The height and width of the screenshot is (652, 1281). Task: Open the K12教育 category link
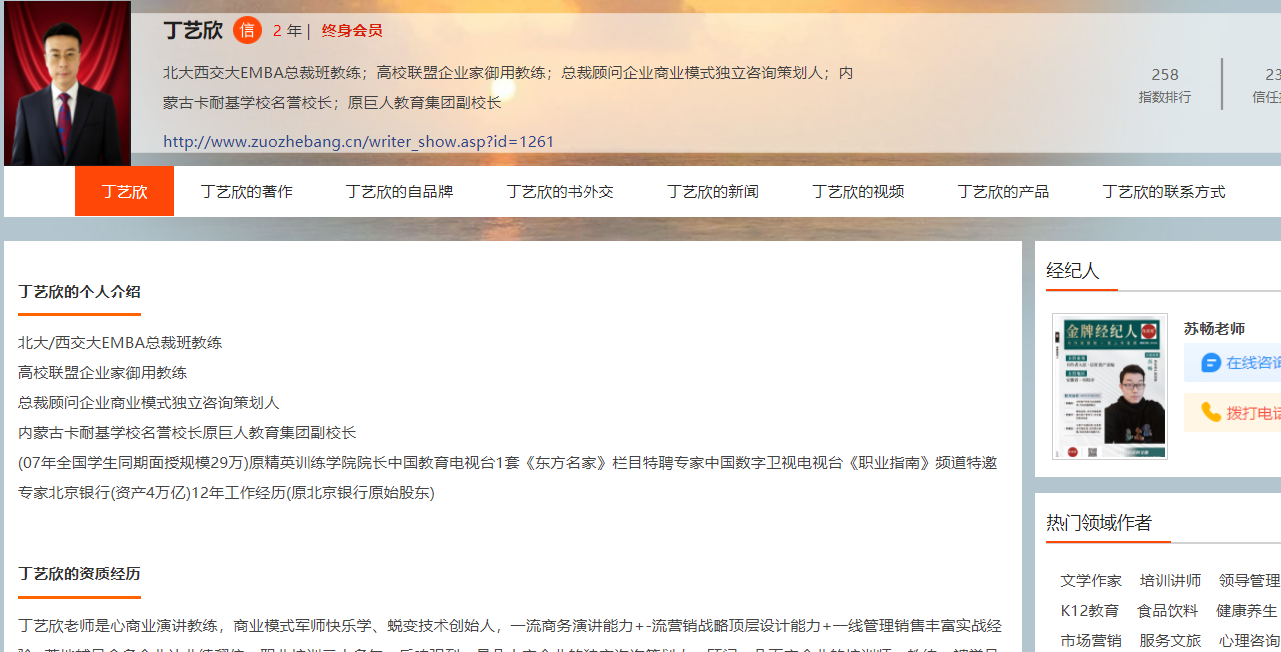[1089, 610]
